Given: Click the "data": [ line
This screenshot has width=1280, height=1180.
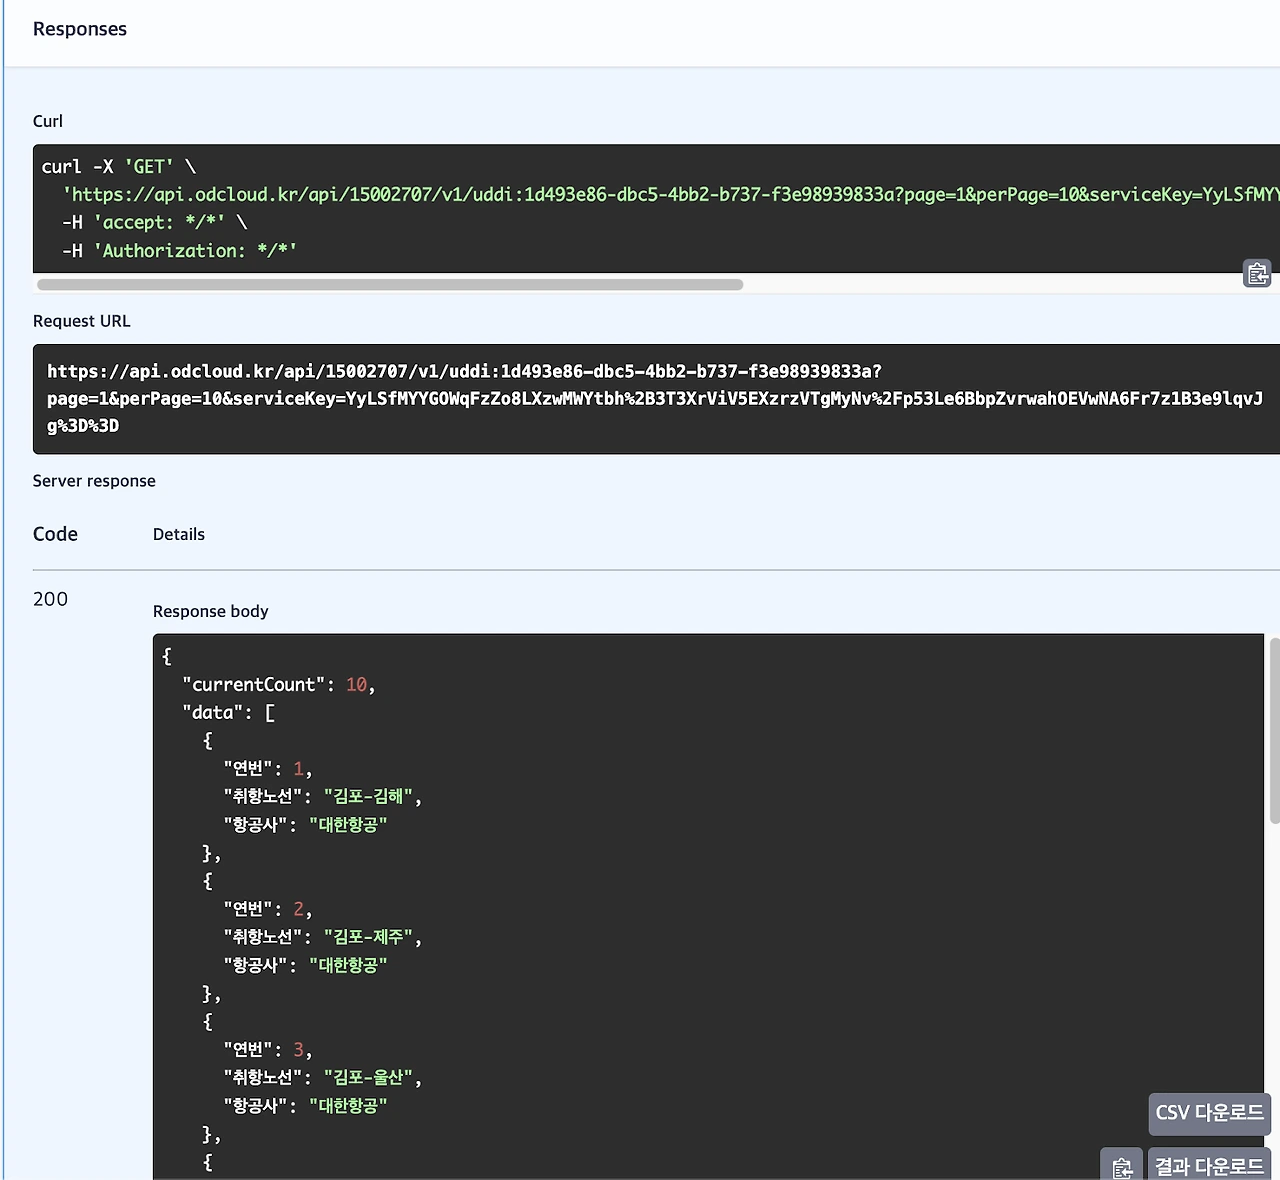Looking at the screenshot, I should tap(229, 713).
